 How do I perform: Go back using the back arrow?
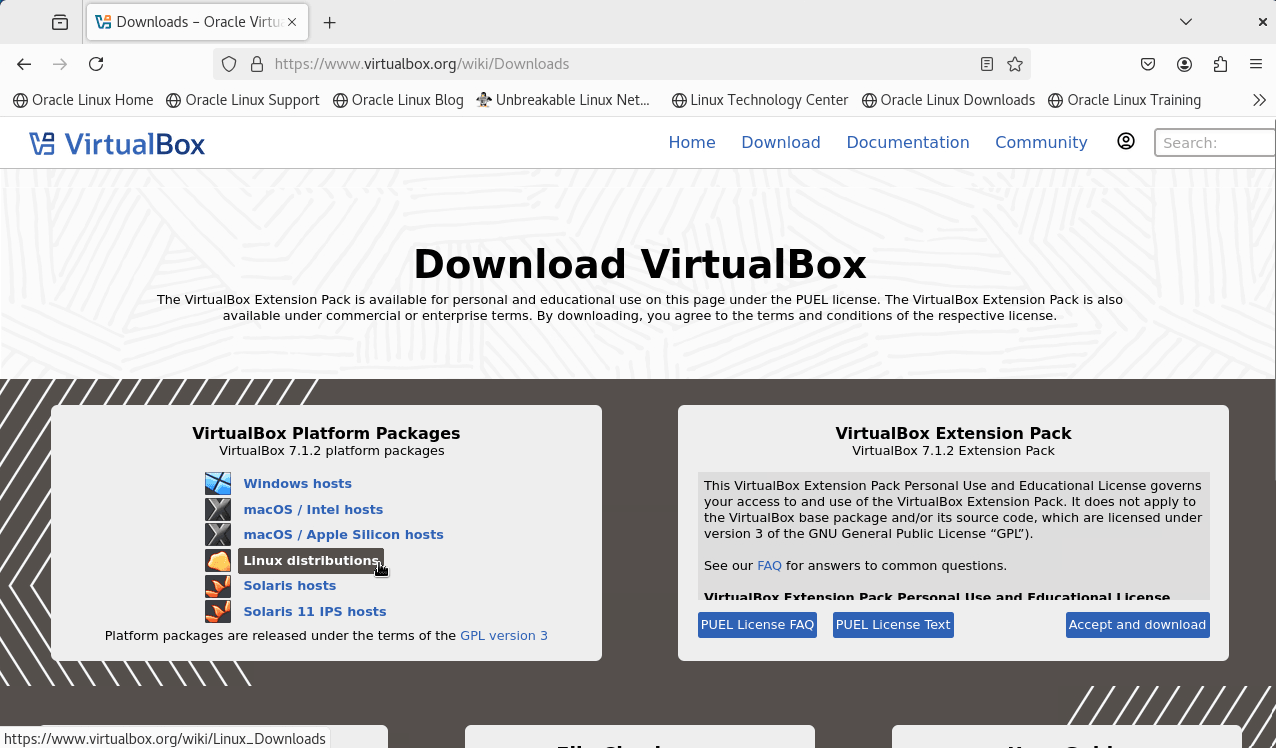tap(24, 64)
